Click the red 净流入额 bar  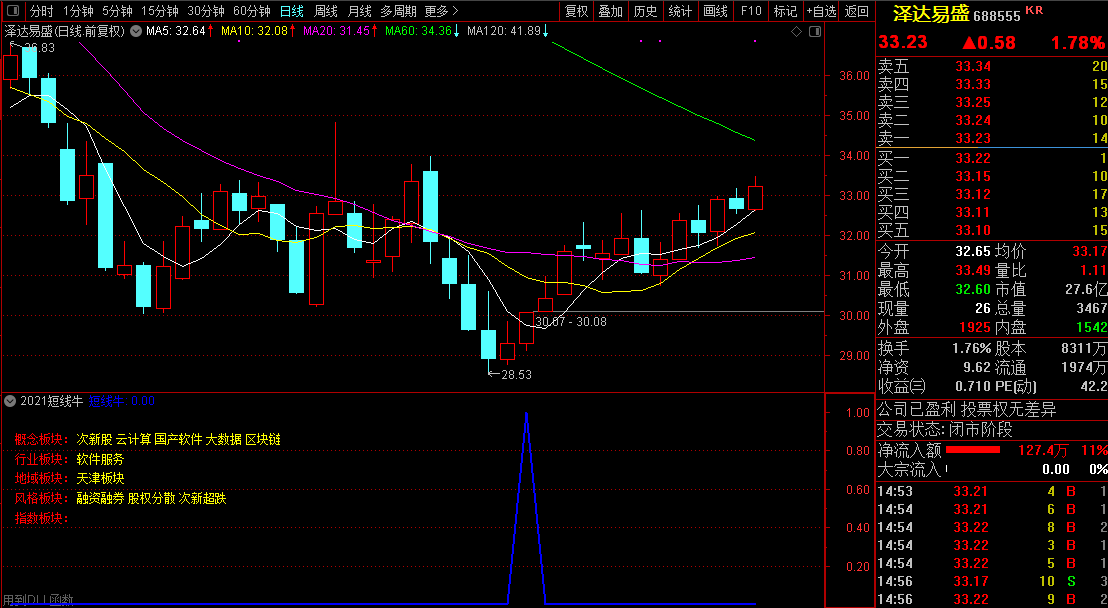(973, 450)
